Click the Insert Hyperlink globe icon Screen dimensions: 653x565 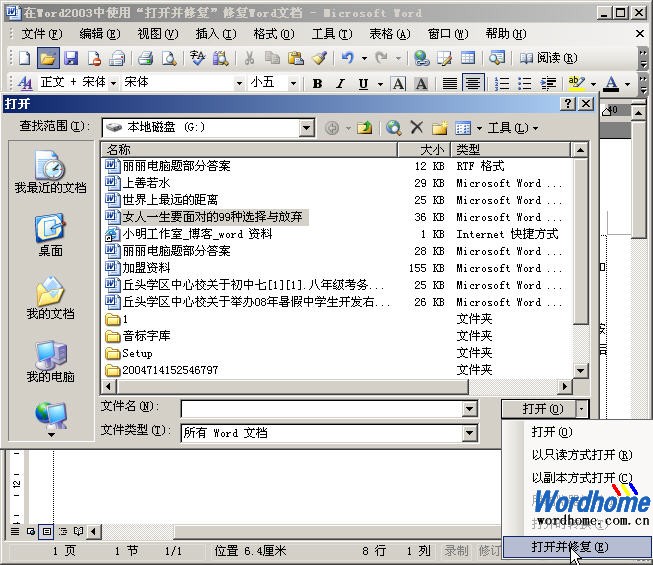tap(421, 58)
